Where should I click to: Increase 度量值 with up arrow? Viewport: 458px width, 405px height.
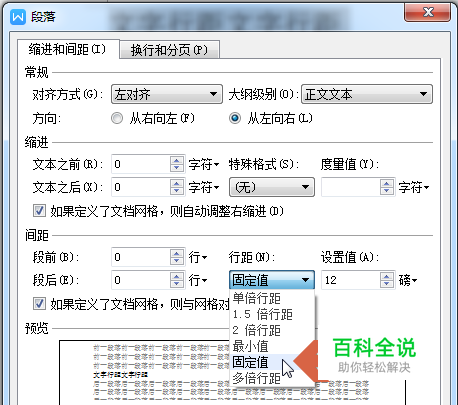(387, 183)
